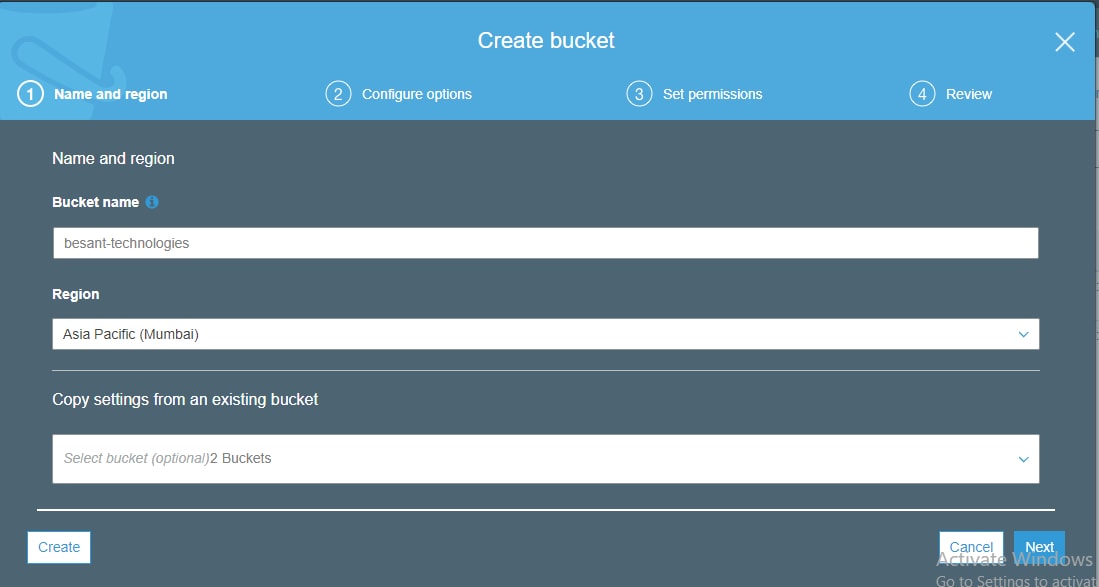Click the Bucket name field label
This screenshot has width=1099, height=587.
(95, 202)
